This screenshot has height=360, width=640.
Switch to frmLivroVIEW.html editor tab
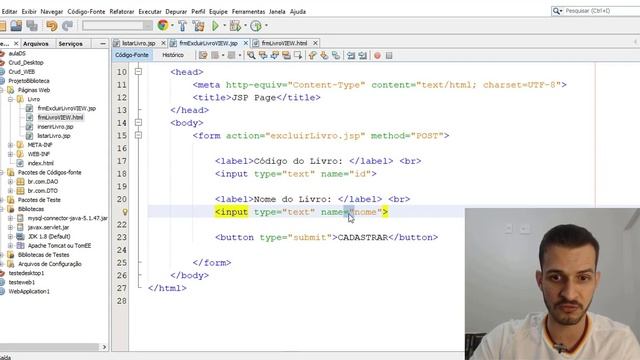(x=284, y=43)
